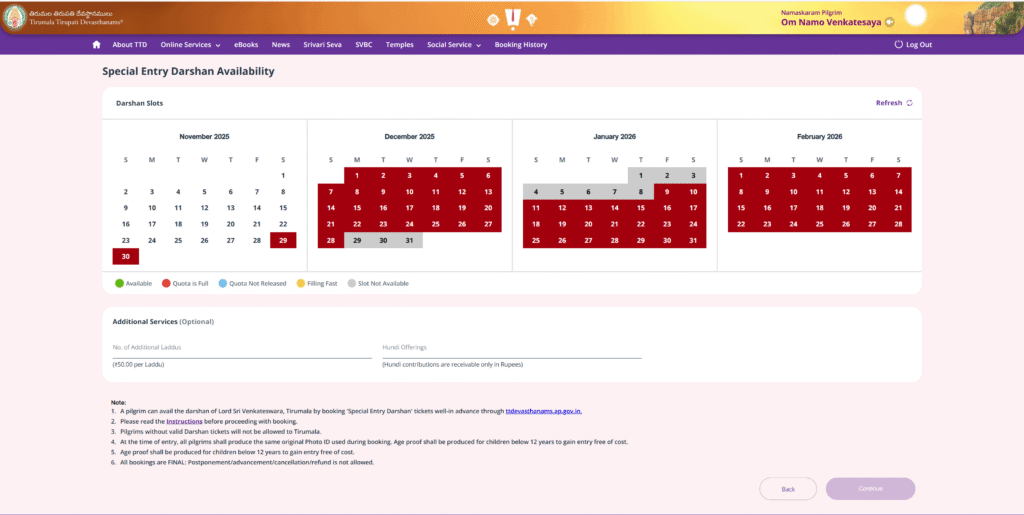Click the Continue button
This screenshot has height=515, width=1024.
coord(871,489)
